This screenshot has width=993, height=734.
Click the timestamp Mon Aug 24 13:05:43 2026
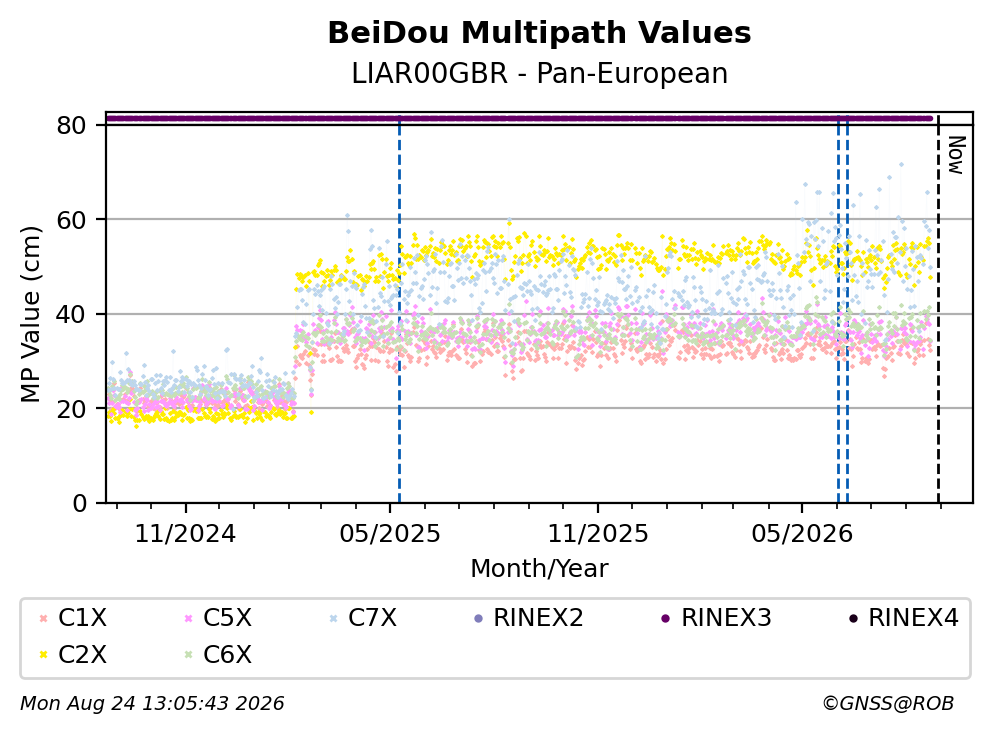pyautogui.click(x=152, y=703)
